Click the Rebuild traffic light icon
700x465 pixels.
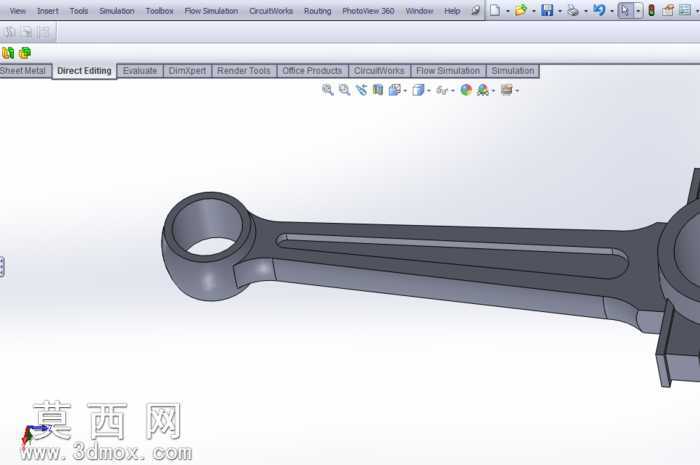tap(651, 10)
